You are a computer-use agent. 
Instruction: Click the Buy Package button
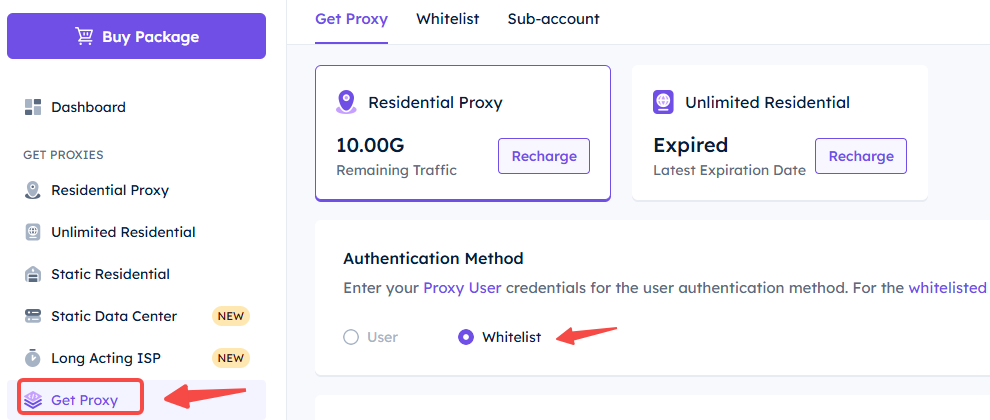[136, 36]
